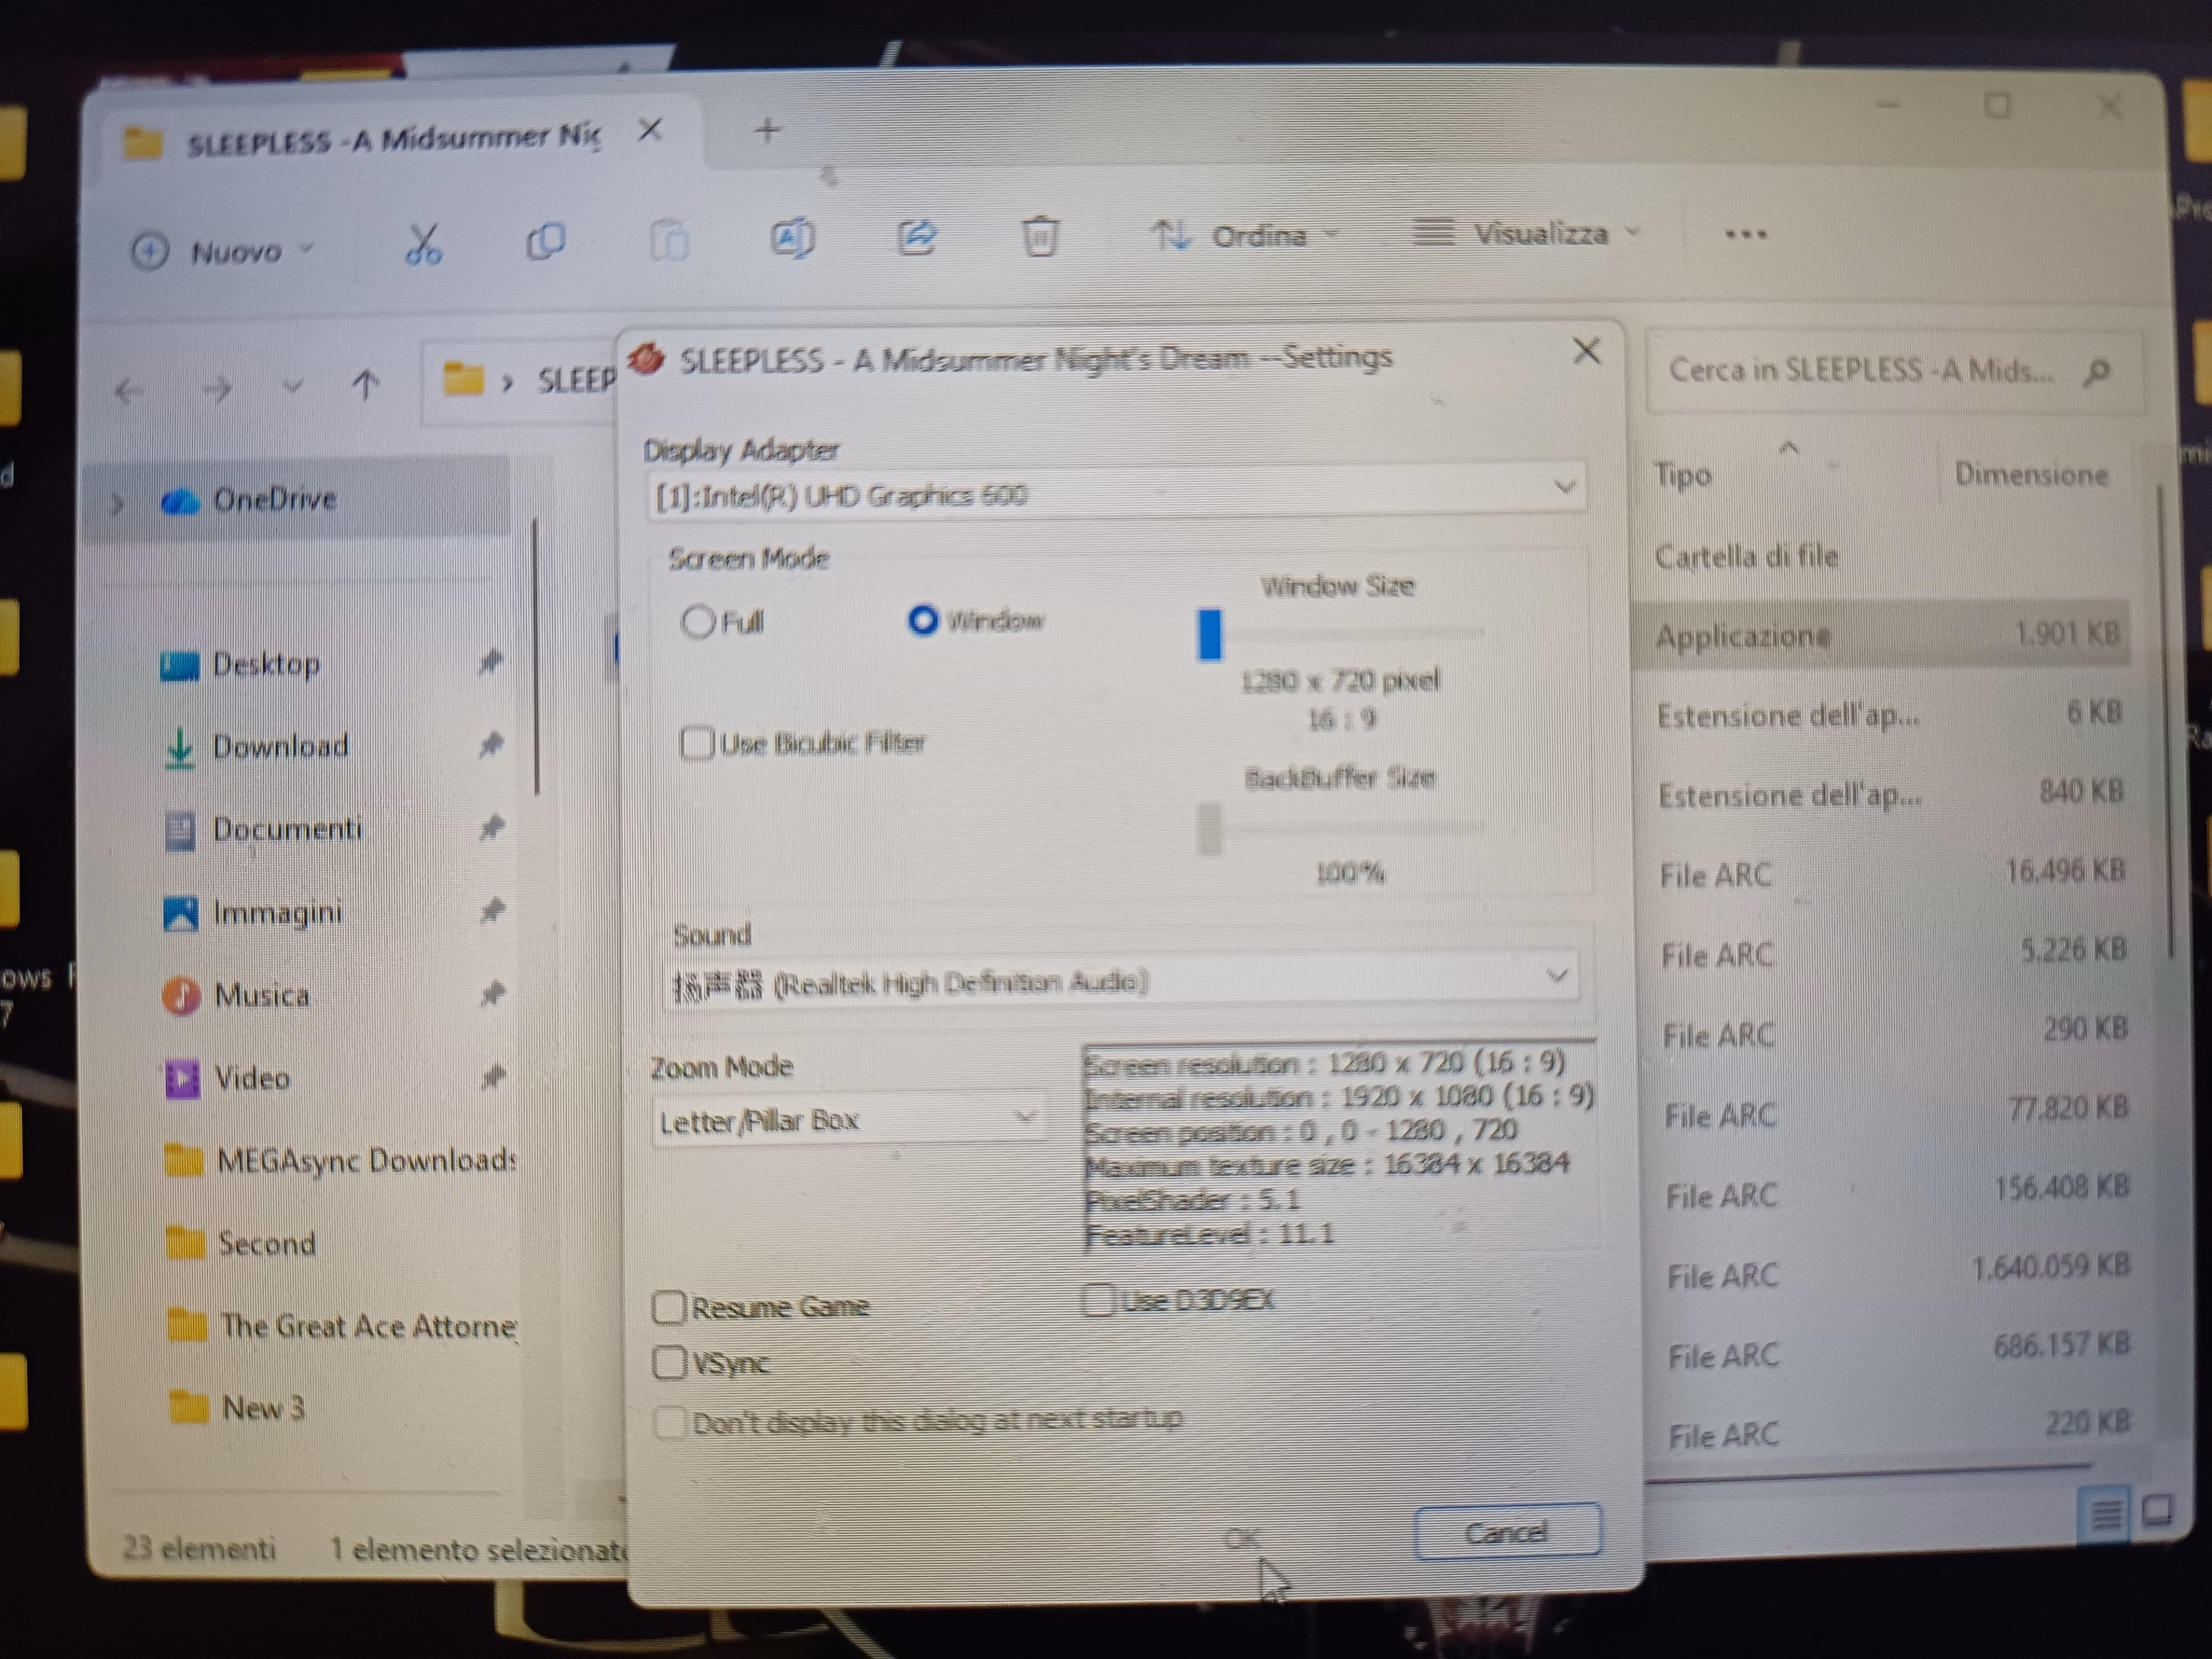Screen dimensions: 2212x1659
Task: Click the Rename icon in toolbar
Action: click(792, 239)
